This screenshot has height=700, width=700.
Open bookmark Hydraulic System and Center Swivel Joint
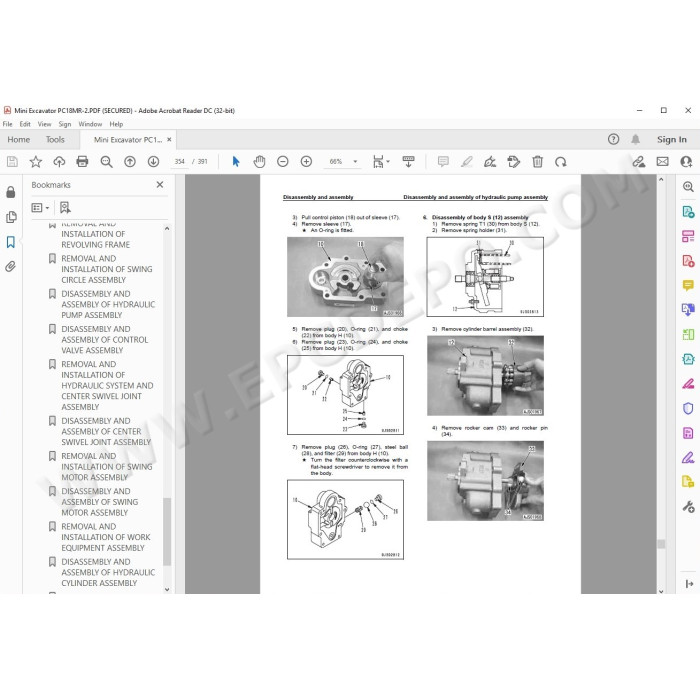point(107,386)
